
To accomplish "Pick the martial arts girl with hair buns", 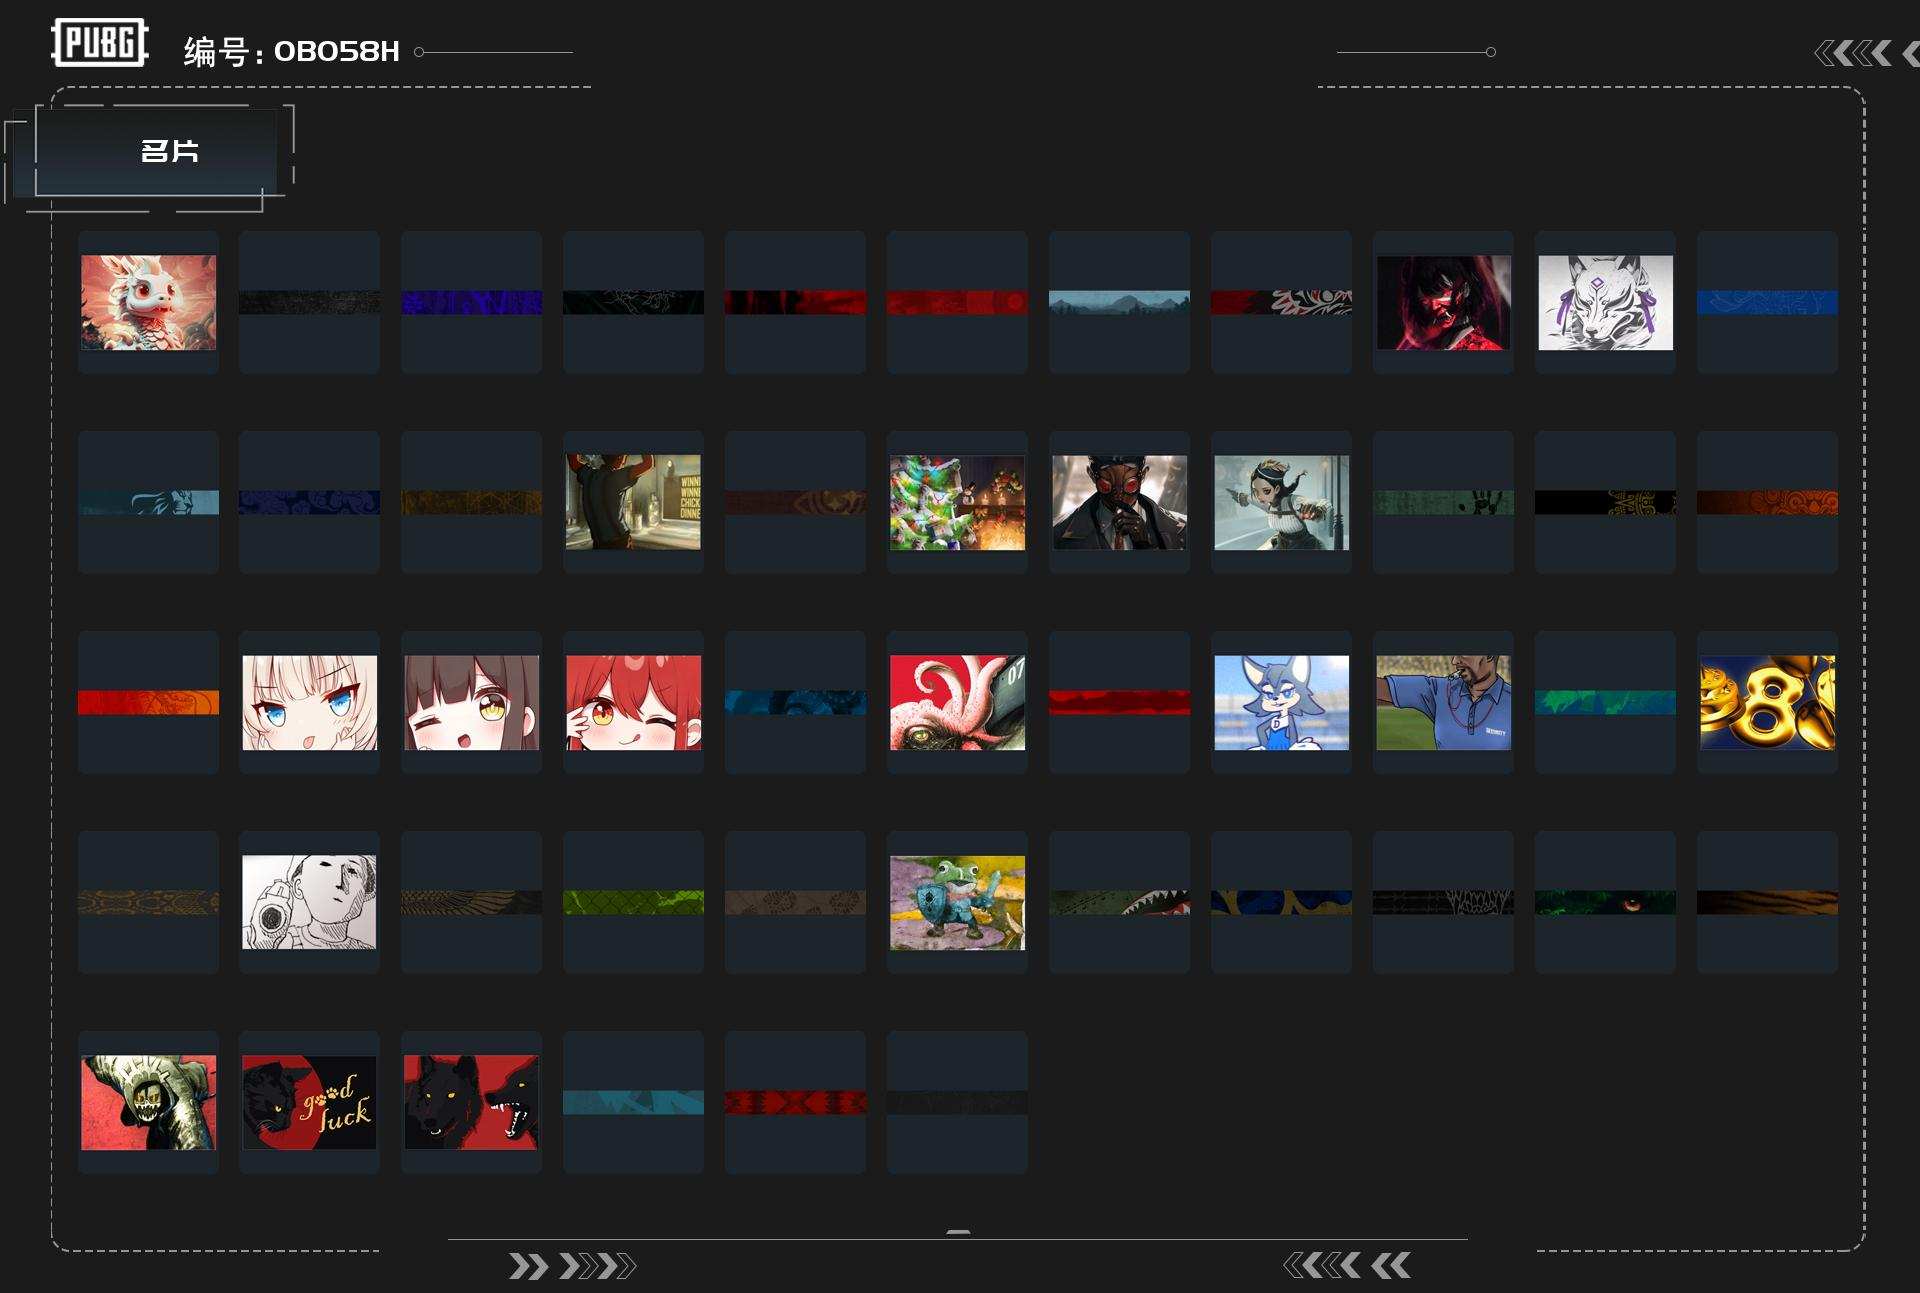I will (1282, 502).
